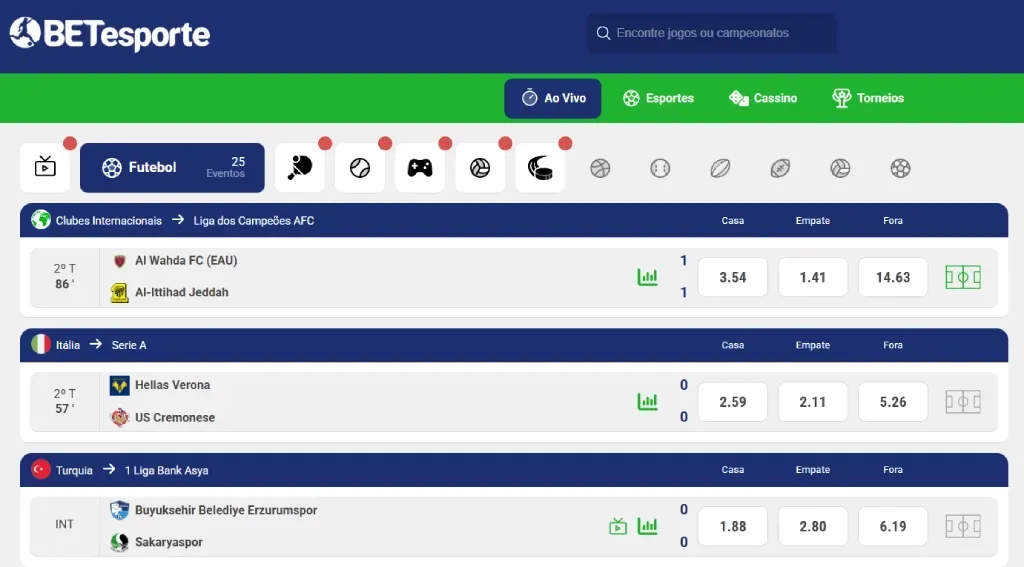Image resolution: width=1024 pixels, height=567 pixels.
Task: Open the Sakaryaspor team name
Action: (x=168, y=542)
